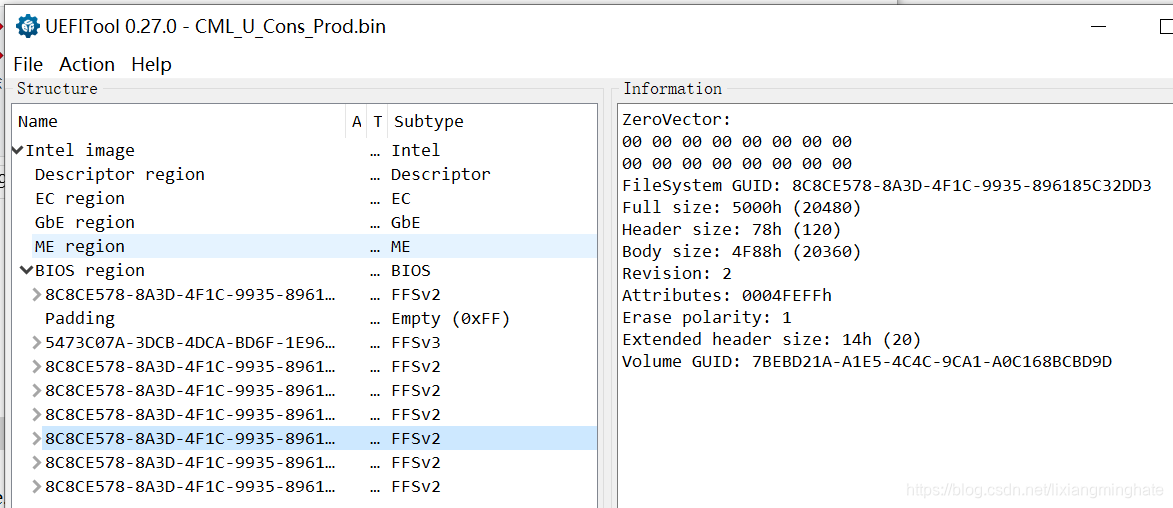This screenshot has width=1173, height=508.
Task: Expand the last 8C8CE578 FFSv2 volume
Action: point(37,486)
